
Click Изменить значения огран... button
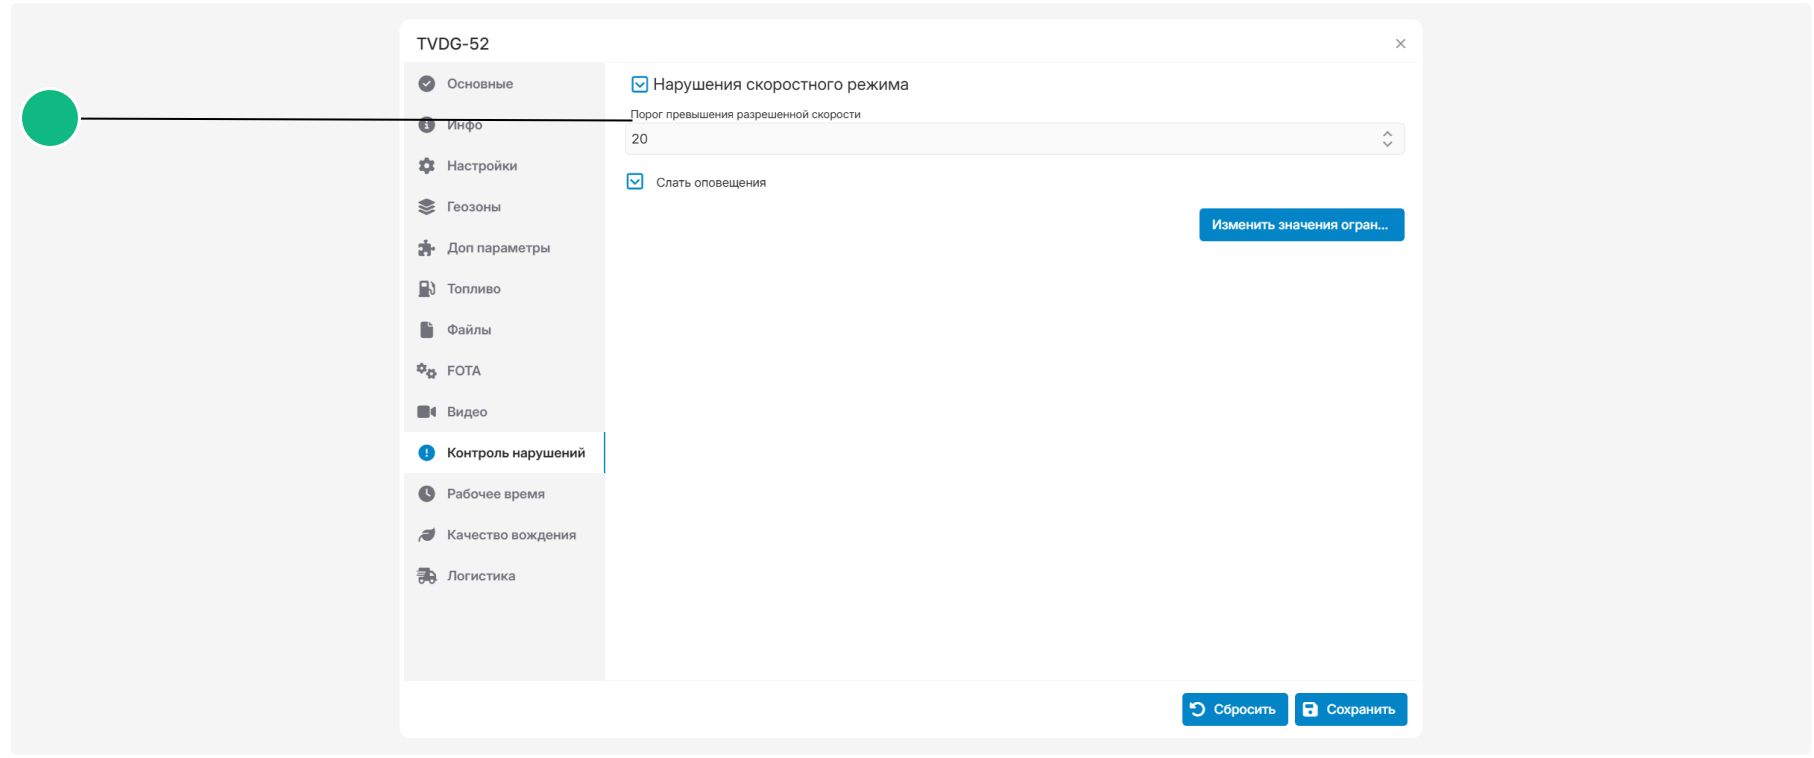coord(1301,225)
